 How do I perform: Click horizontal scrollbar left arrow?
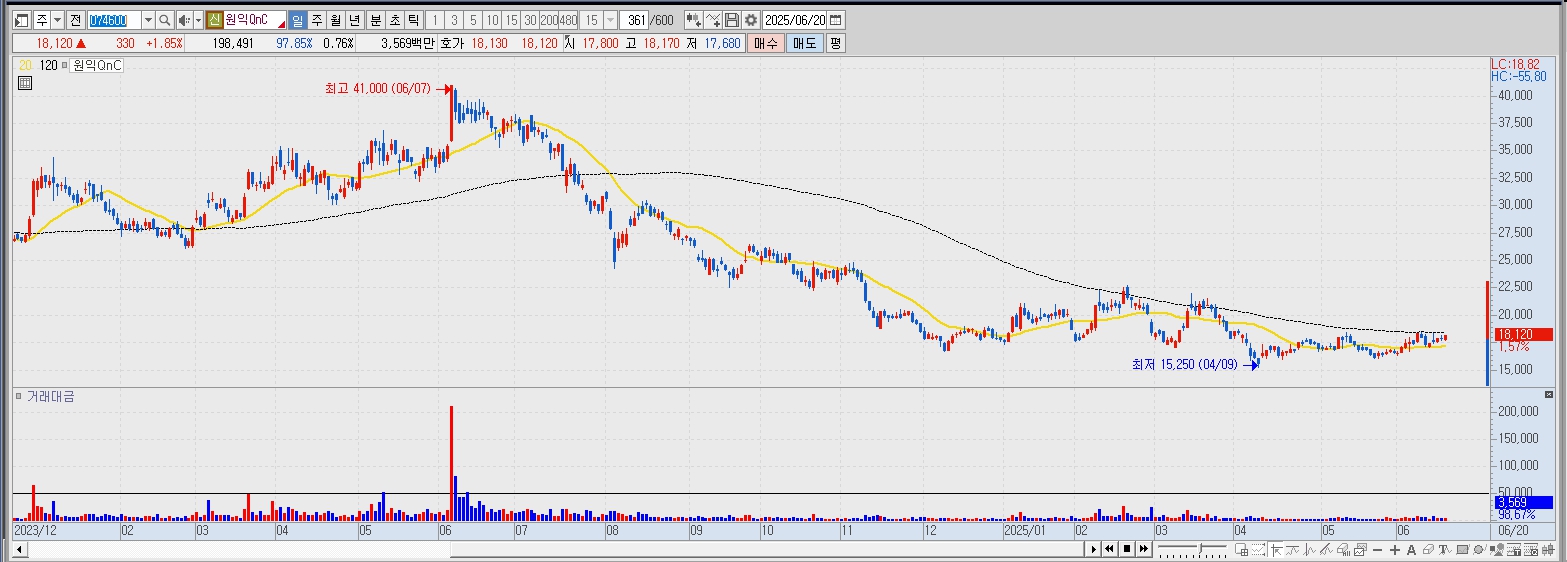[x=19, y=550]
